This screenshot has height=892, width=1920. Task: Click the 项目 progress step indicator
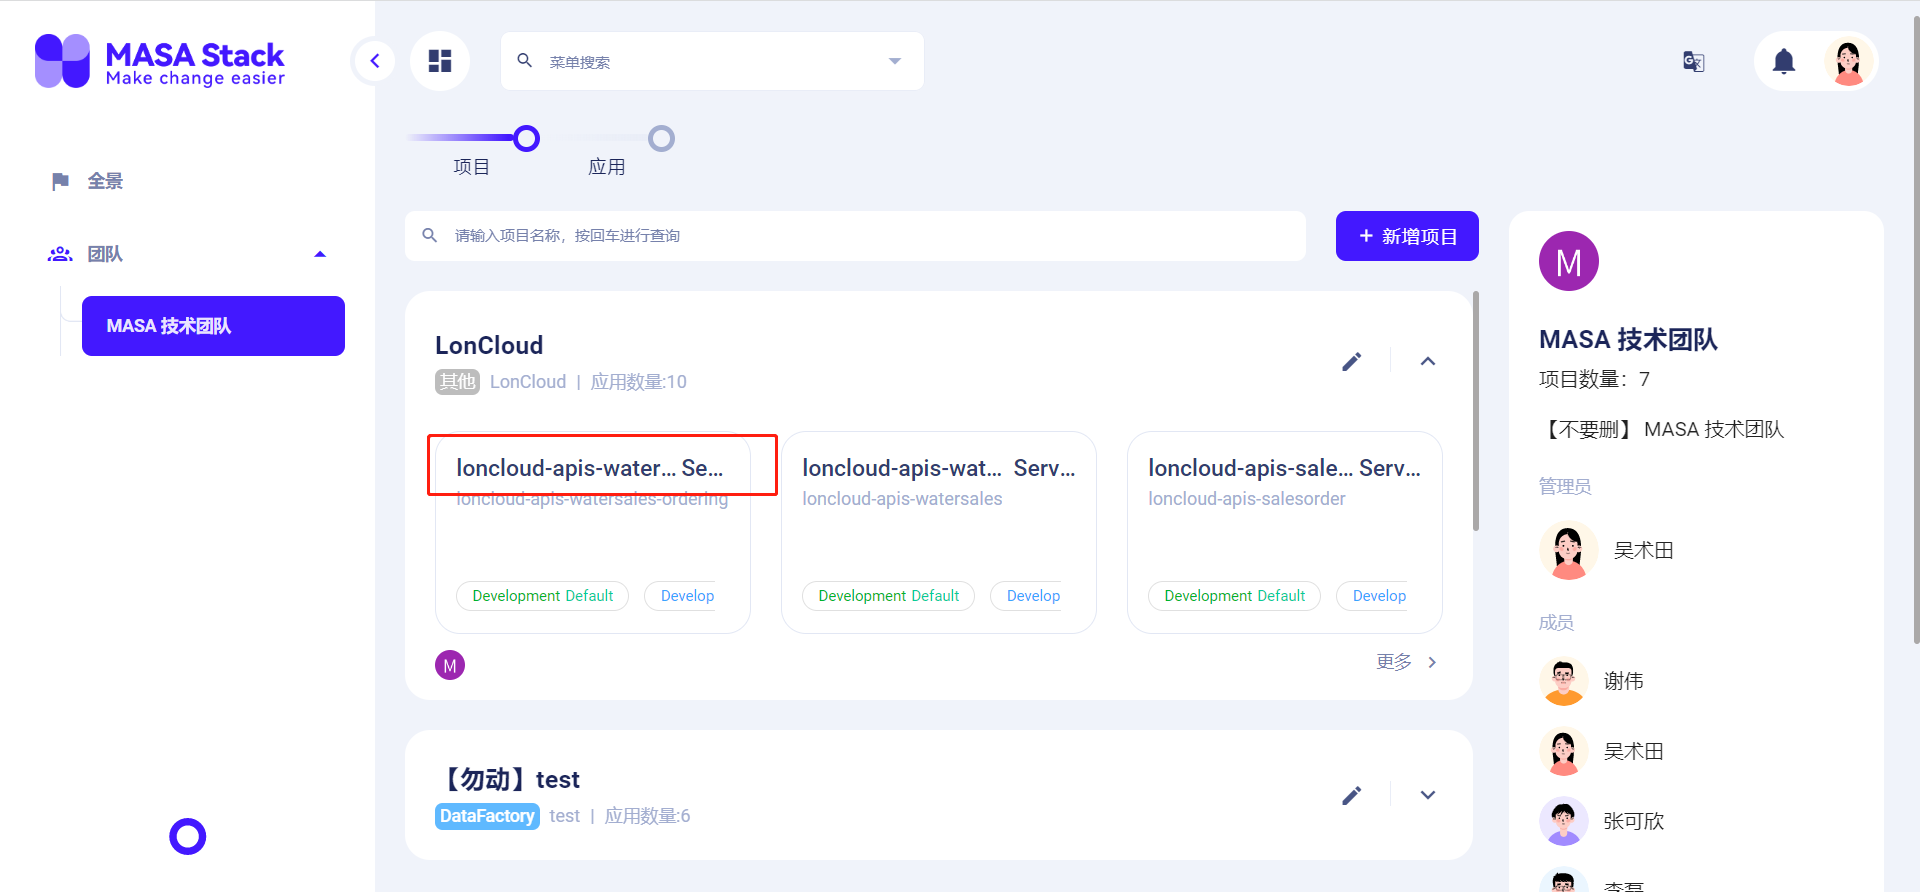[527, 138]
